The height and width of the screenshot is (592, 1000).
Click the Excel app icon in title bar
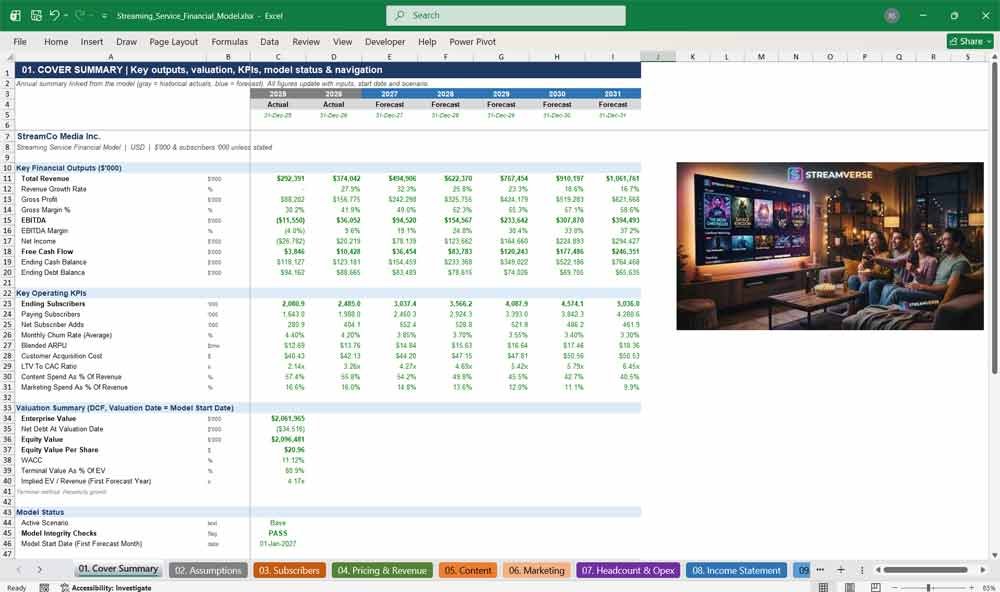pyautogui.click(x=15, y=15)
